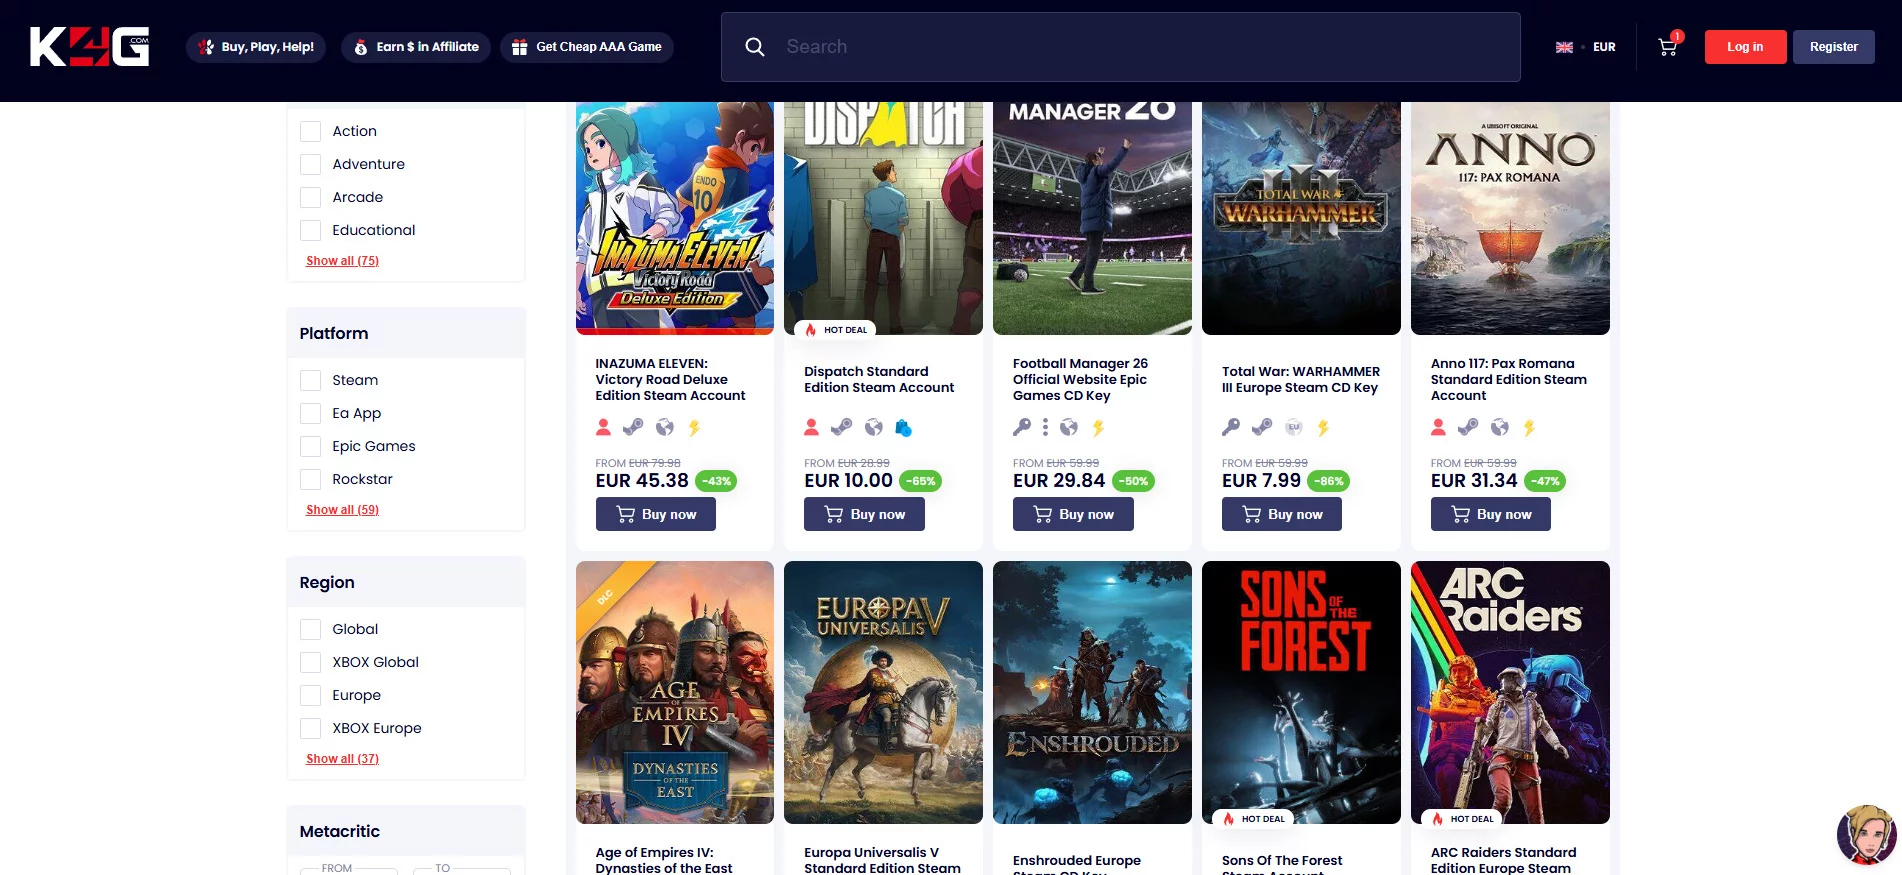Image resolution: width=1902 pixels, height=875 pixels.
Task: Click the Steam icon under INAZUMA ELEVEN
Action: click(633, 428)
